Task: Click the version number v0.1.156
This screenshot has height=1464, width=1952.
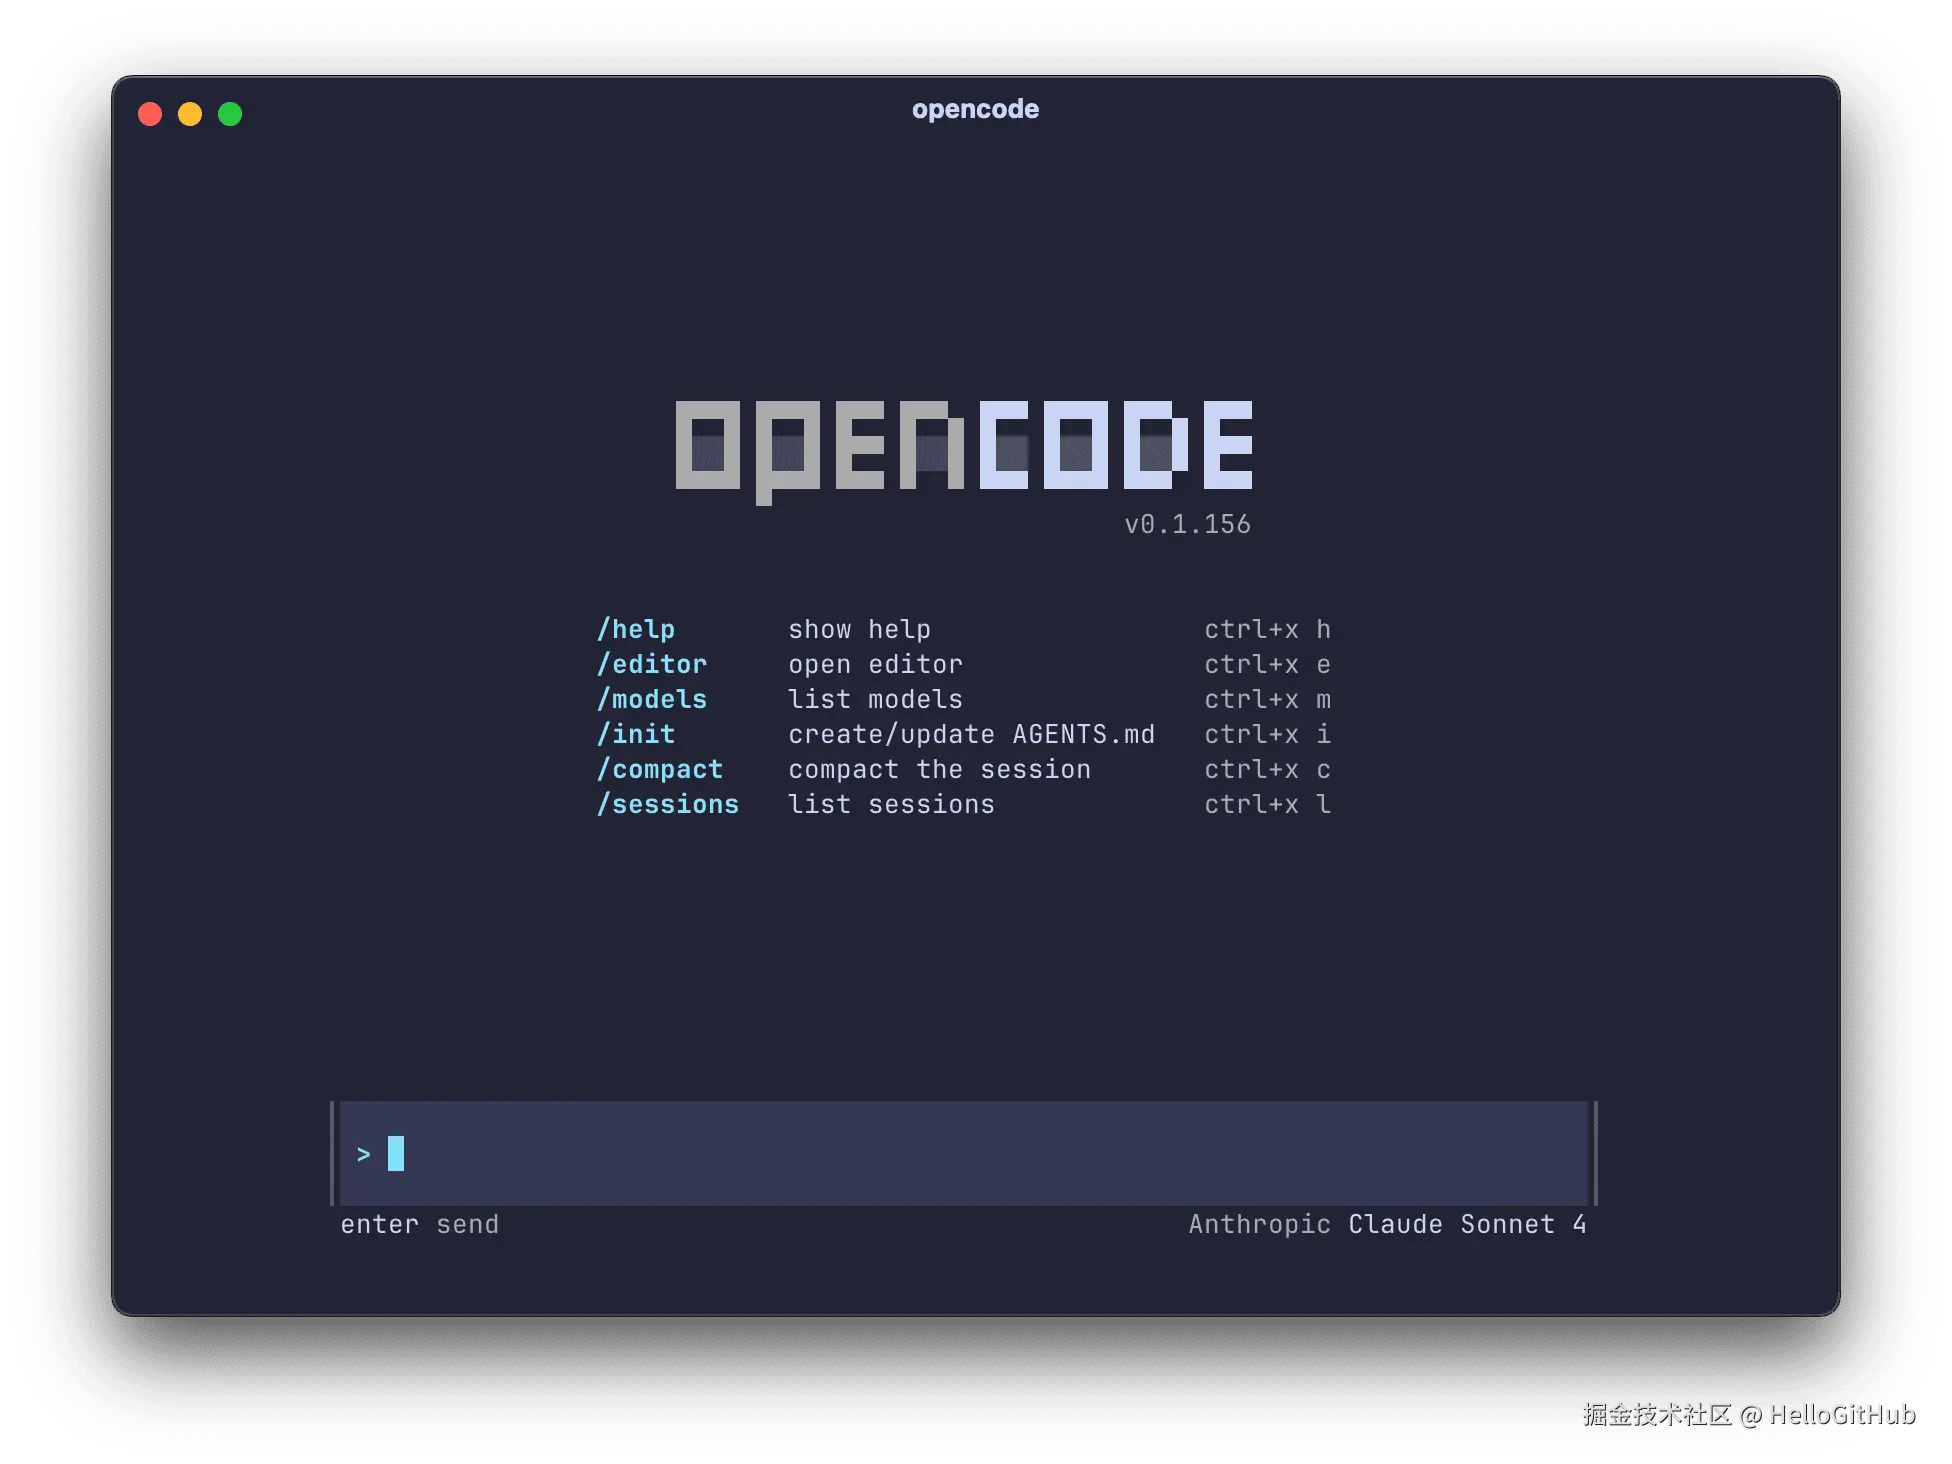Action: tap(1187, 524)
